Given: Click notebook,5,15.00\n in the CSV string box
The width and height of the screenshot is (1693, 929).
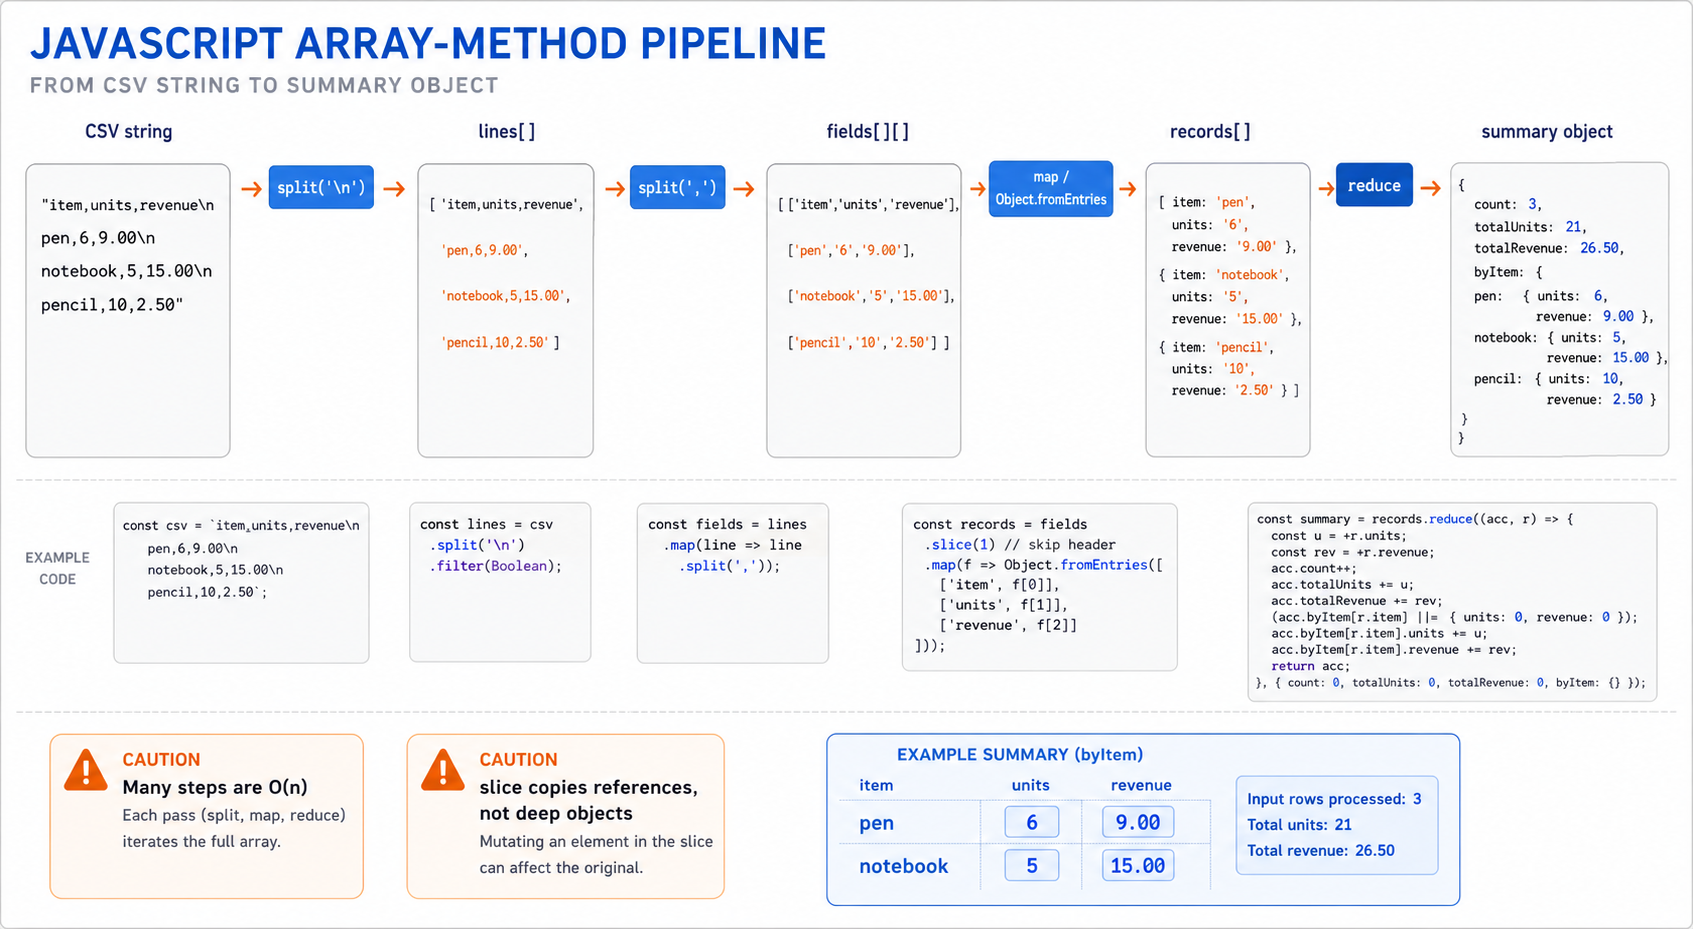Looking at the screenshot, I should click(x=126, y=271).
